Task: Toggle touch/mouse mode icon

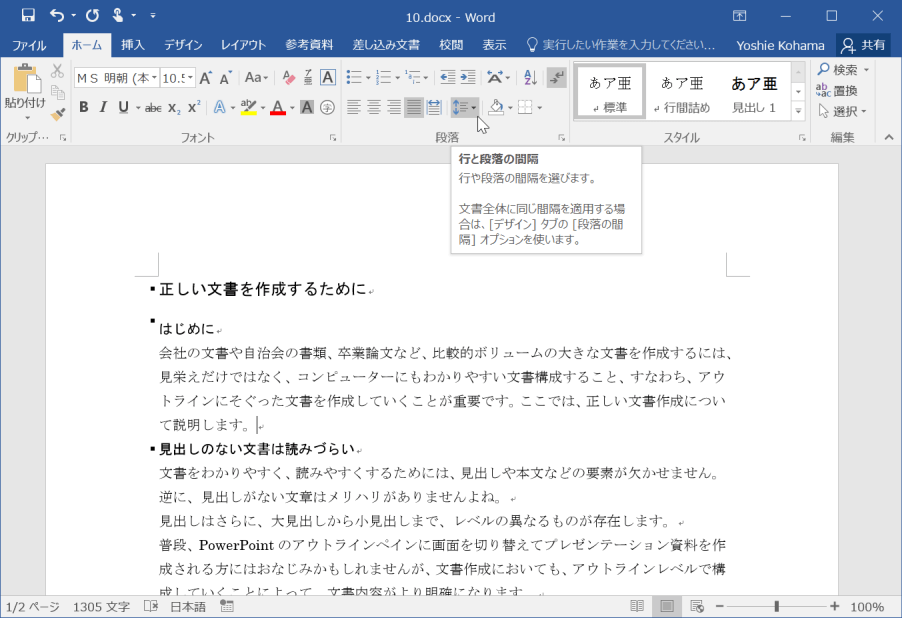Action: pyautogui.click(x=118, y=16)
